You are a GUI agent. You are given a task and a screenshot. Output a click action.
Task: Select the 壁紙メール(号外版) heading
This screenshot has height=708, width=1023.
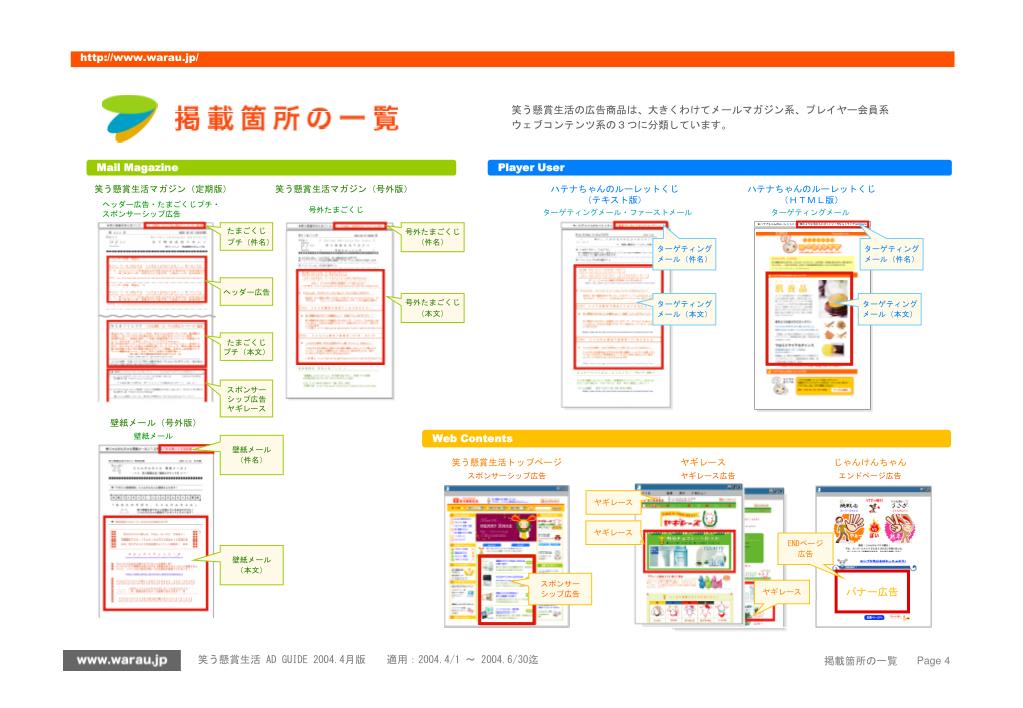[153, 423]
